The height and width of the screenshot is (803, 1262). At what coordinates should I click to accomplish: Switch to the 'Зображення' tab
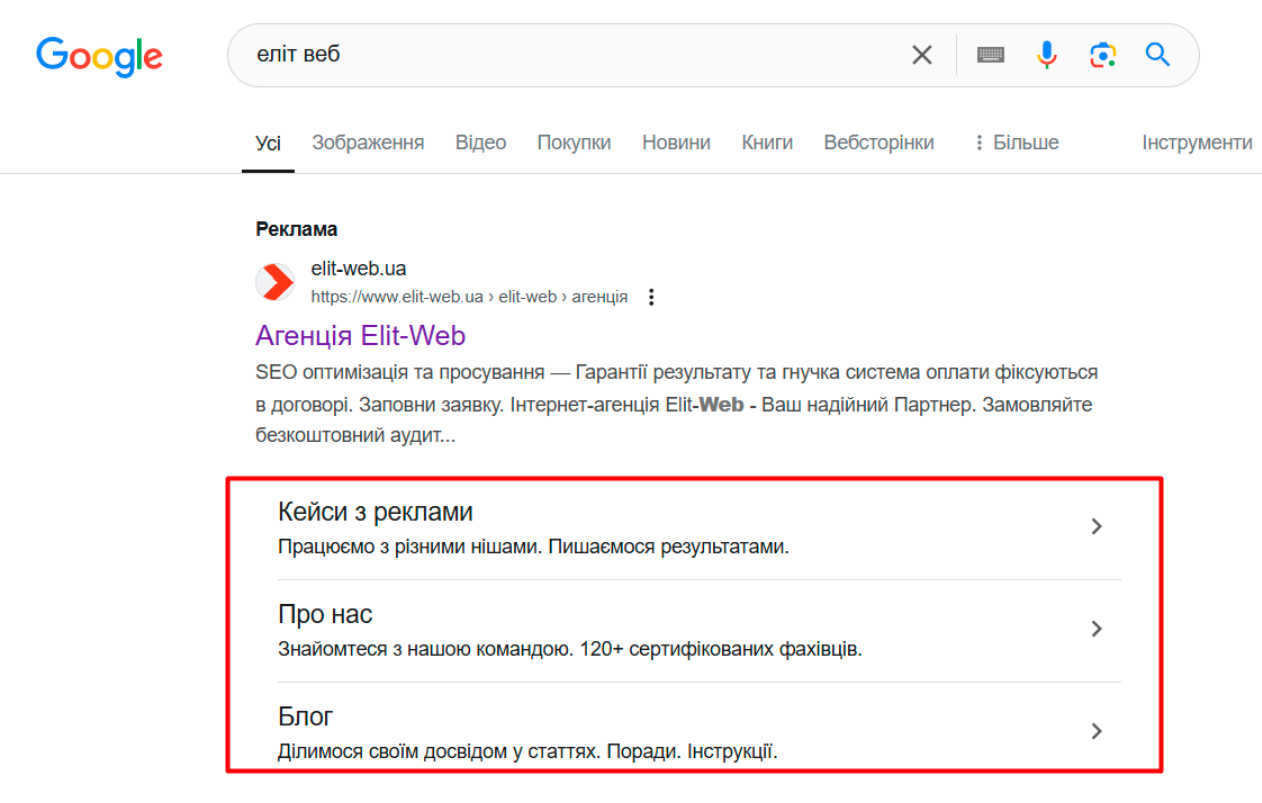[368, 143]
